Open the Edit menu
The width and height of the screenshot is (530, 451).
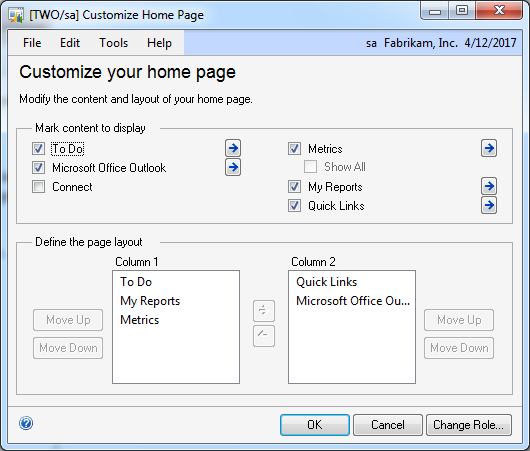[70, 43]
